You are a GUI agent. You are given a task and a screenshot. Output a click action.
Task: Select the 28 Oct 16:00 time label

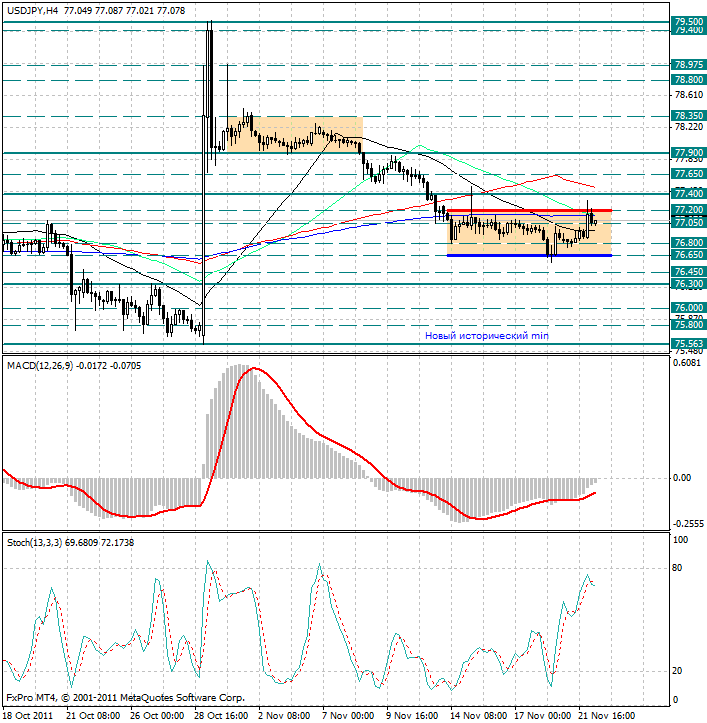tap(222, 716)
